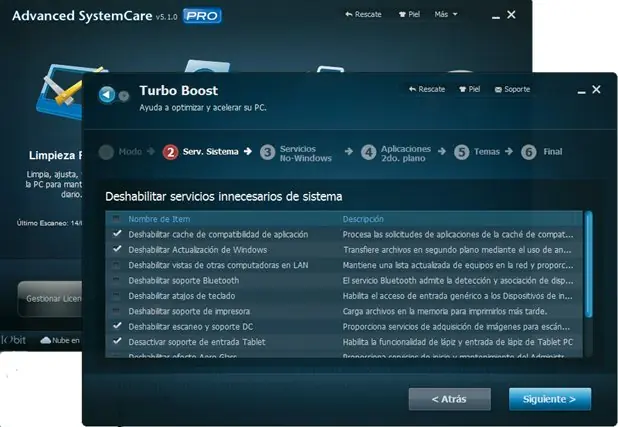Uncheck Deshabilitar Actualización de Windows
The width and height of the screenshot is (618, 427).
coord(117,249)
